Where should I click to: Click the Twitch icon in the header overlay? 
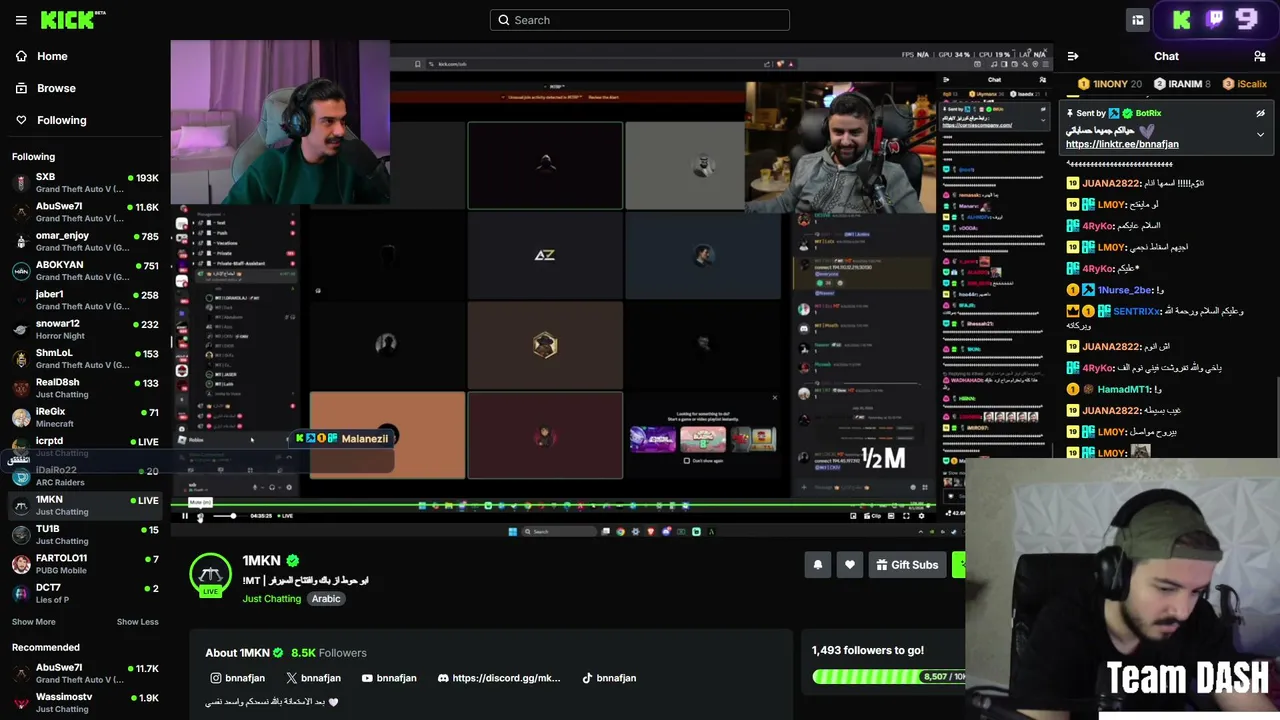[x=1216, y=19]
